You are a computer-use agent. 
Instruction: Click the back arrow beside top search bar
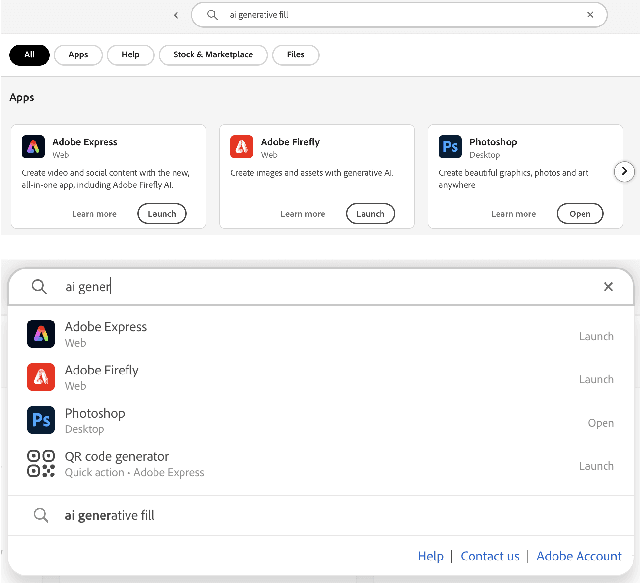tap(176, 15)
